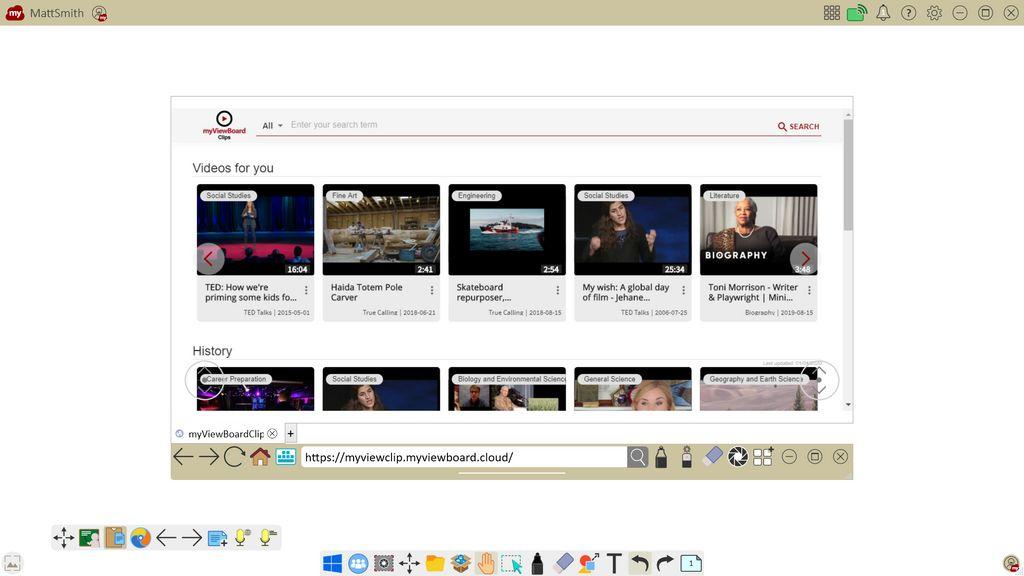This screenshot has height=576, width=1024.
Task: Open TED priming kids video thumbnail
Action: (x=255, y=229)
